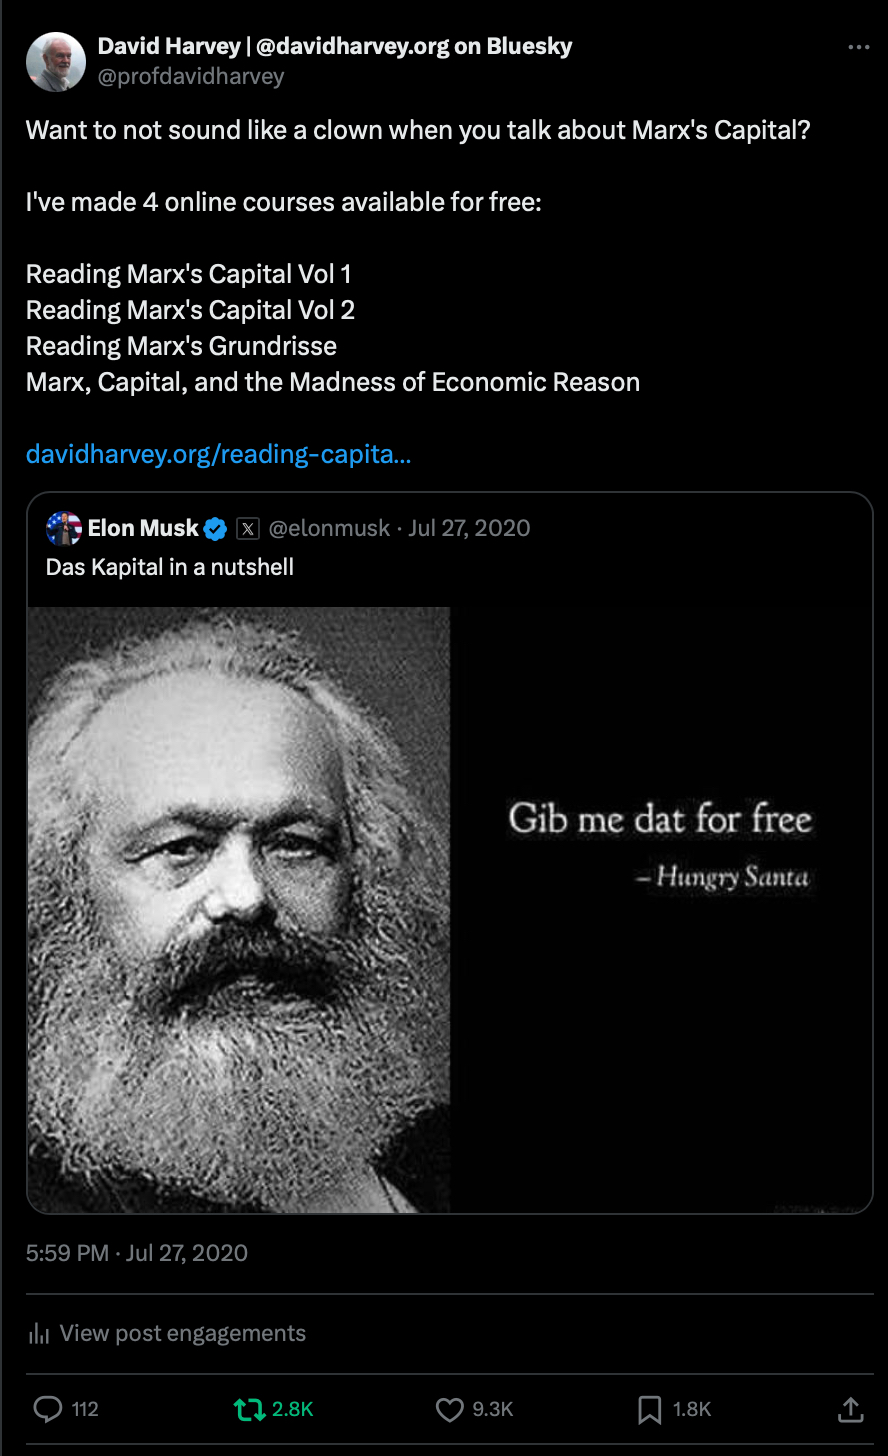Click the X affiliation badge icon

tap(248, 528)
